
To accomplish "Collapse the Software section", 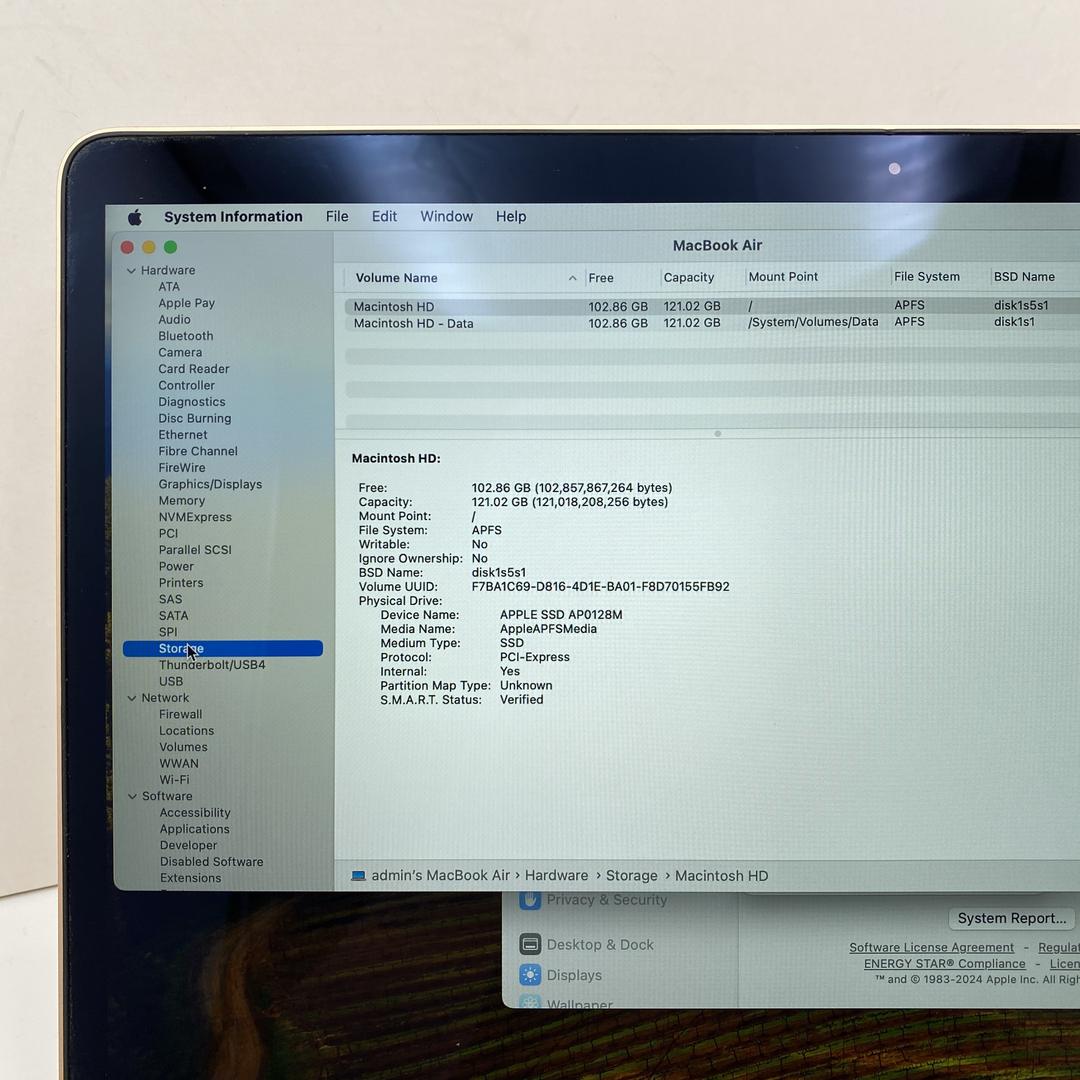I will pyautogui.click(x=132, y=796).
